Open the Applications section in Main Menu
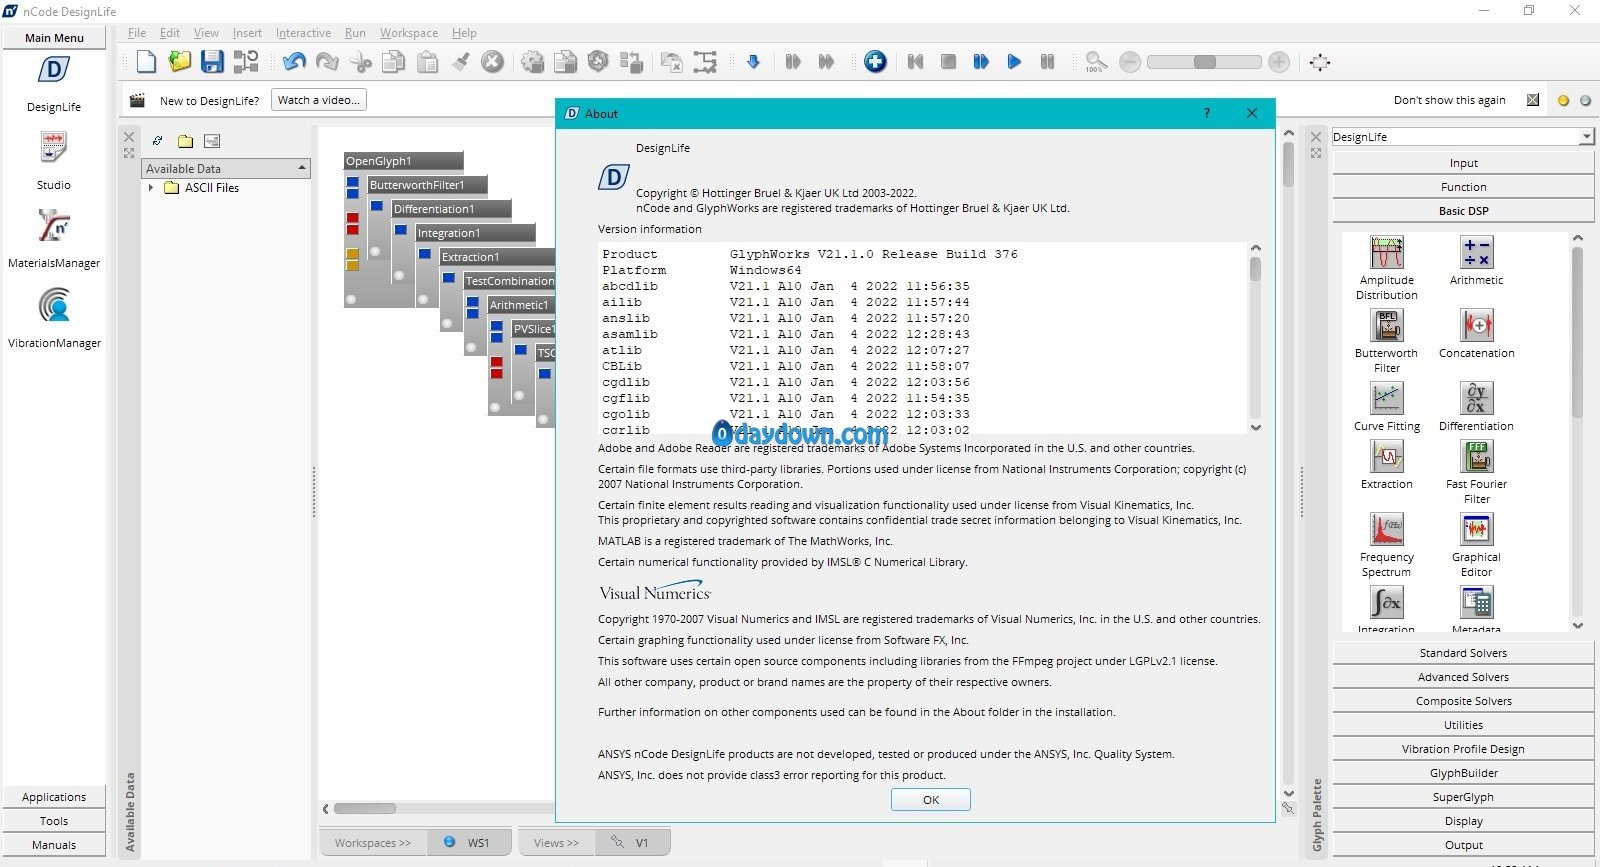Image resolution: width=1600 pixels, height=867 pixels. [54, 797]
